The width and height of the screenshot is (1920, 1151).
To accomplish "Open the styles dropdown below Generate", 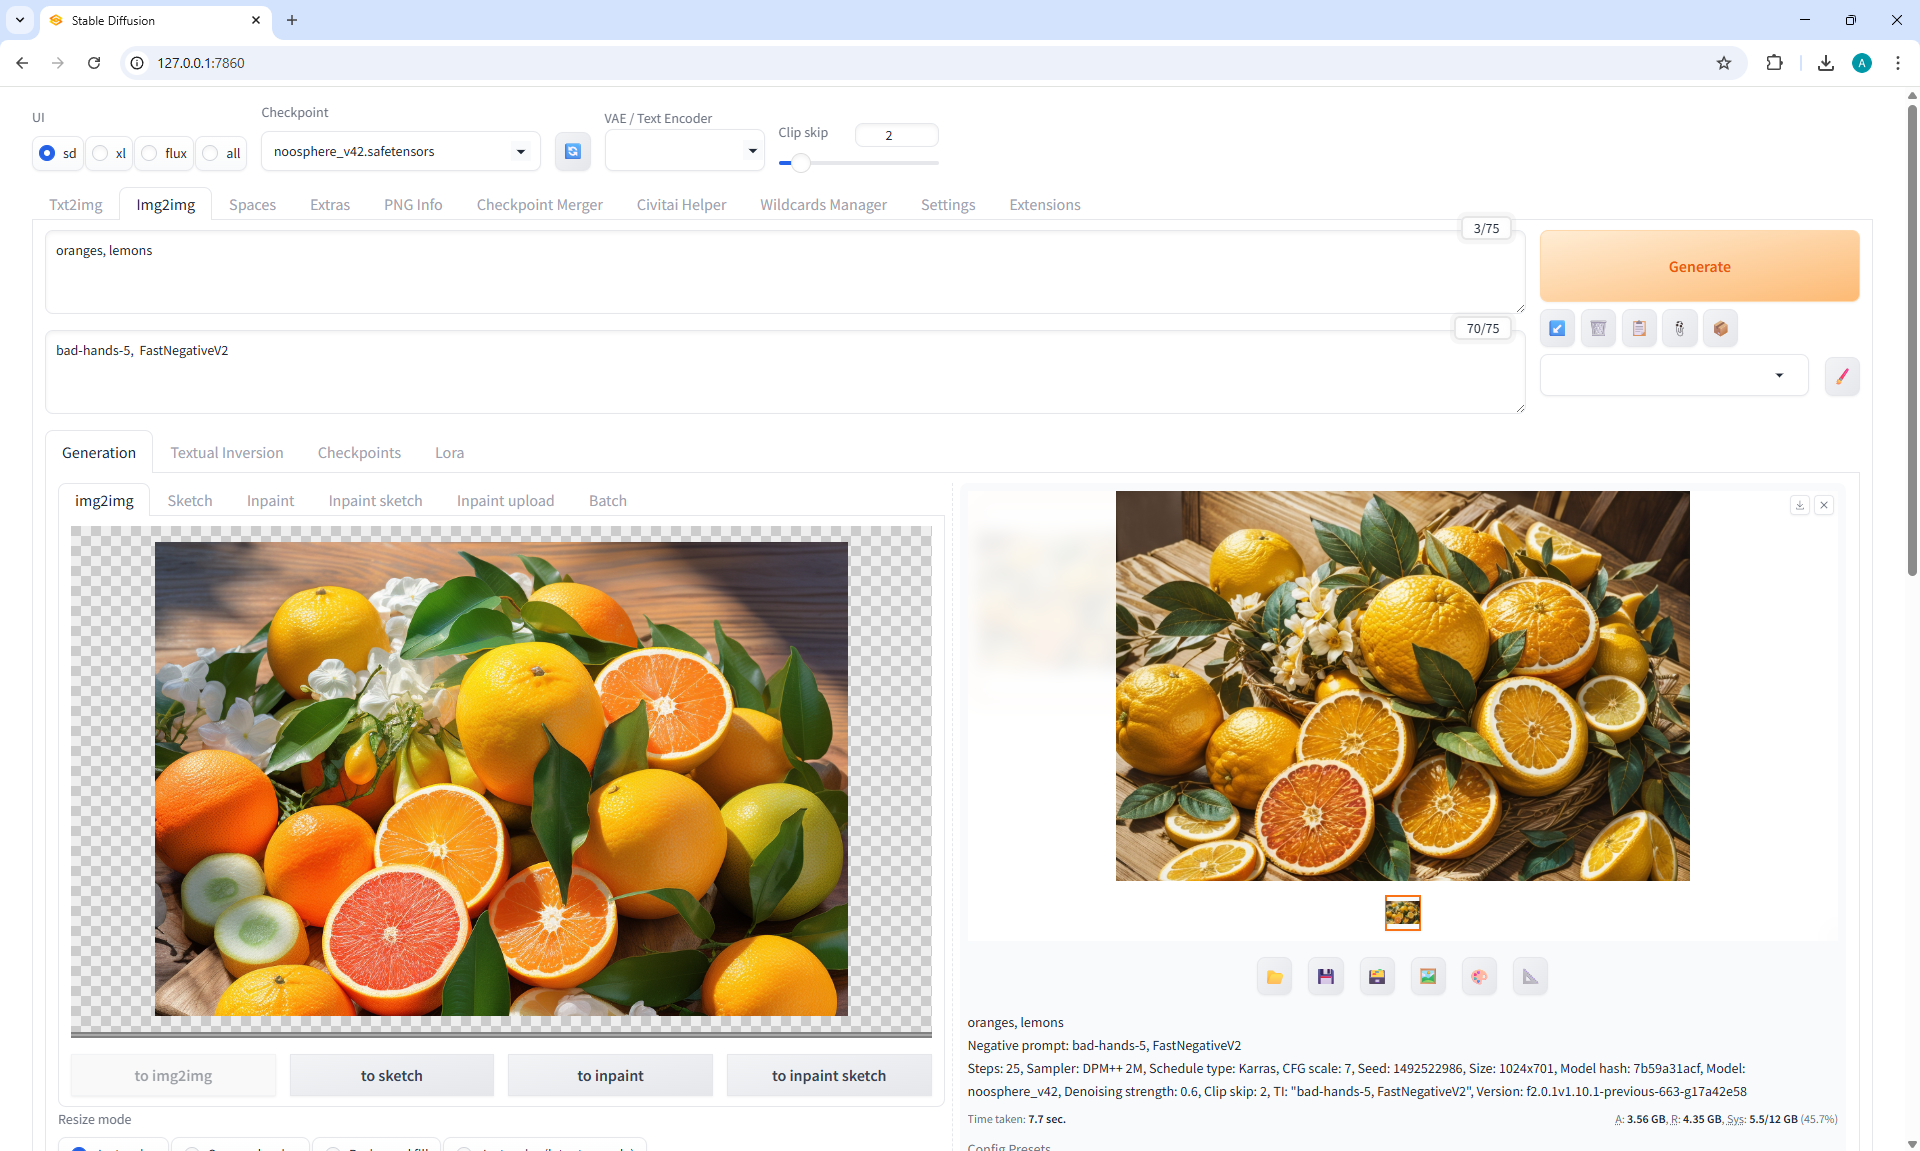I will click(x=1673, y=376).
